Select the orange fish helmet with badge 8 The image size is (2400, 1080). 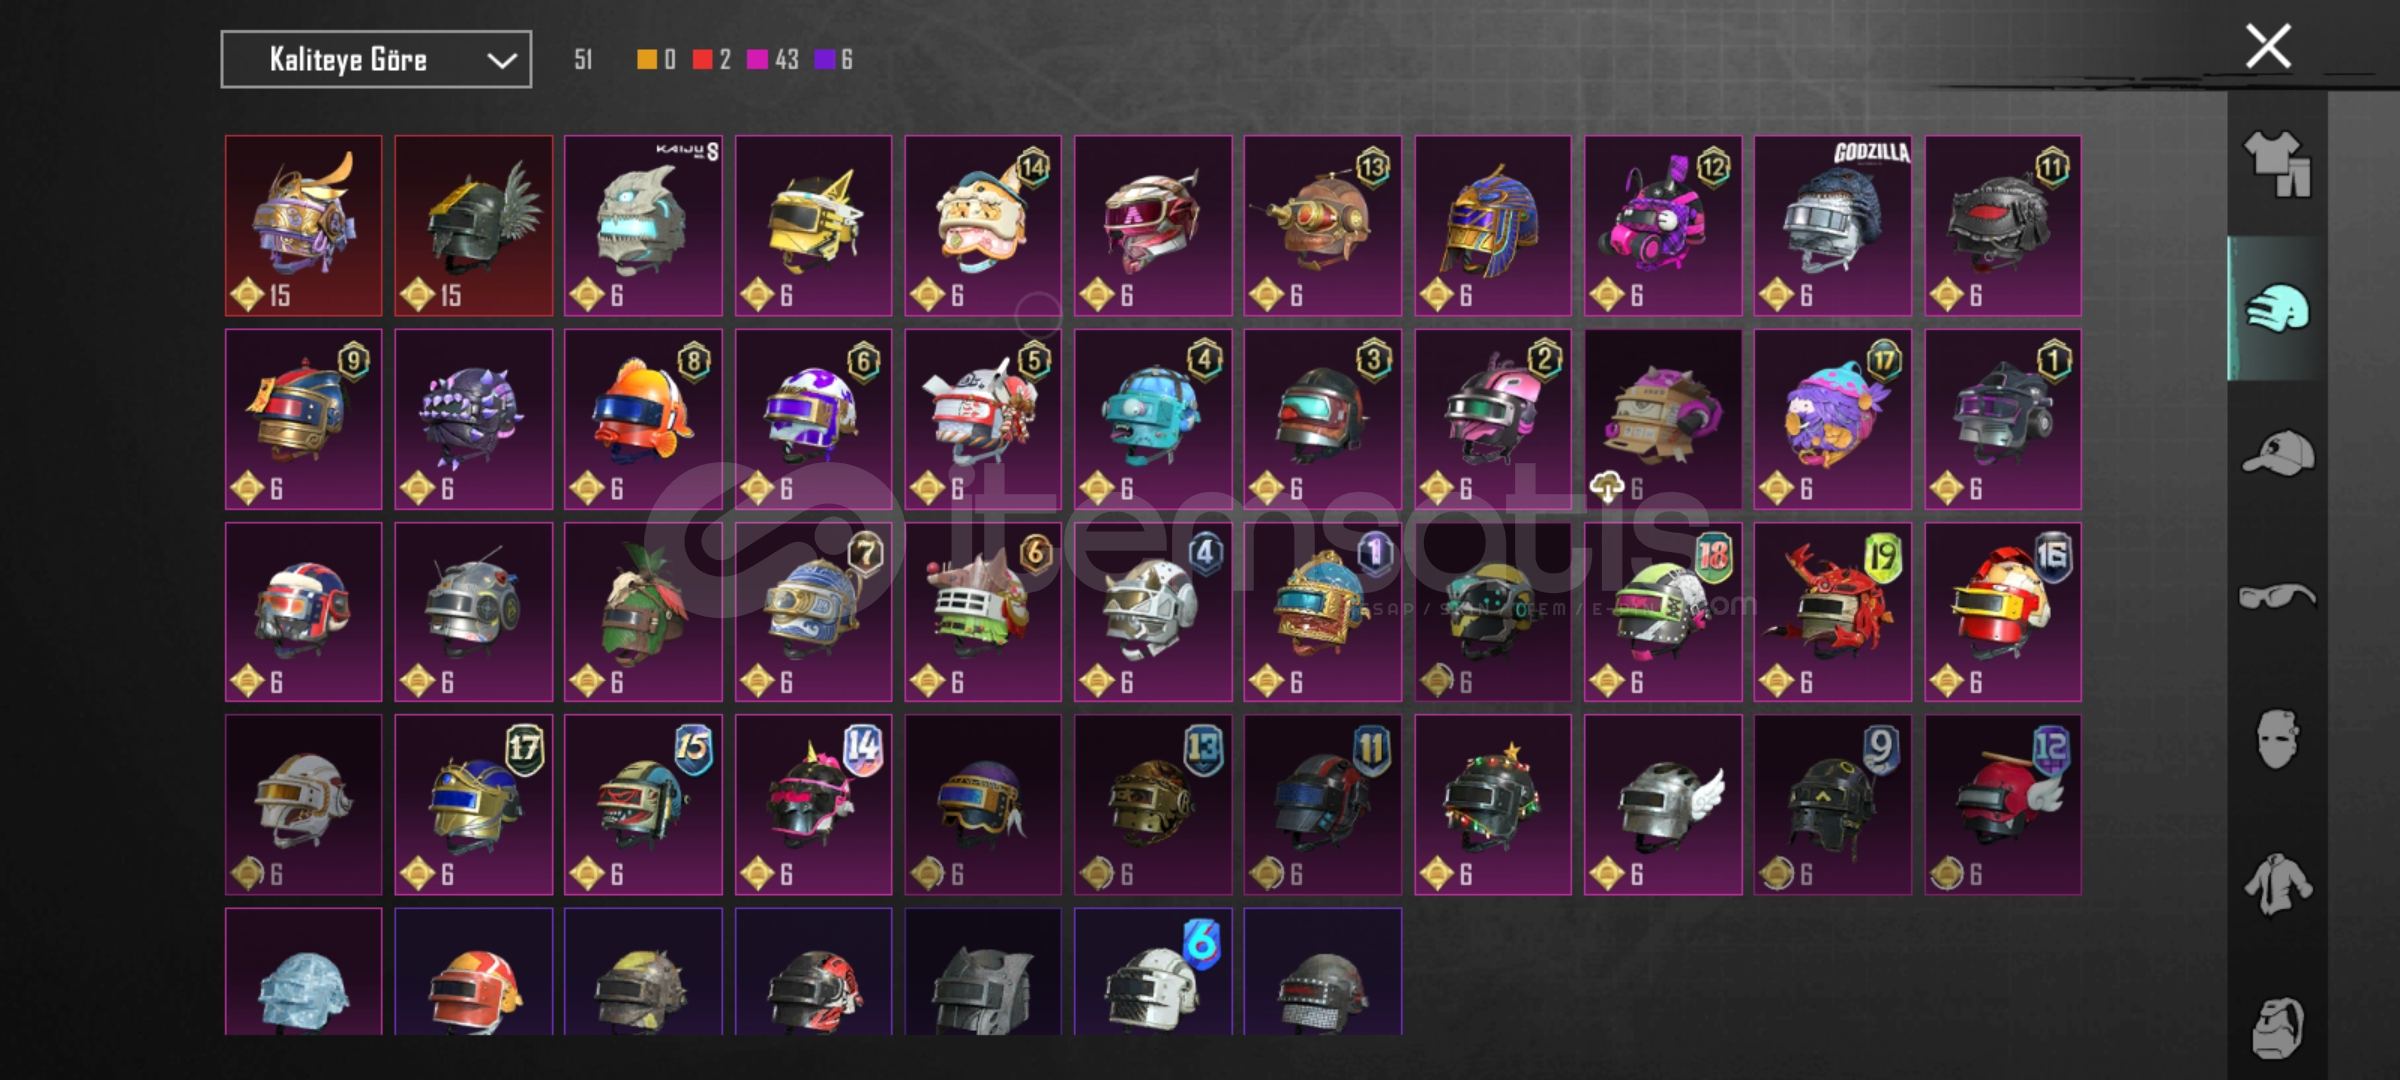click(643, 419)
